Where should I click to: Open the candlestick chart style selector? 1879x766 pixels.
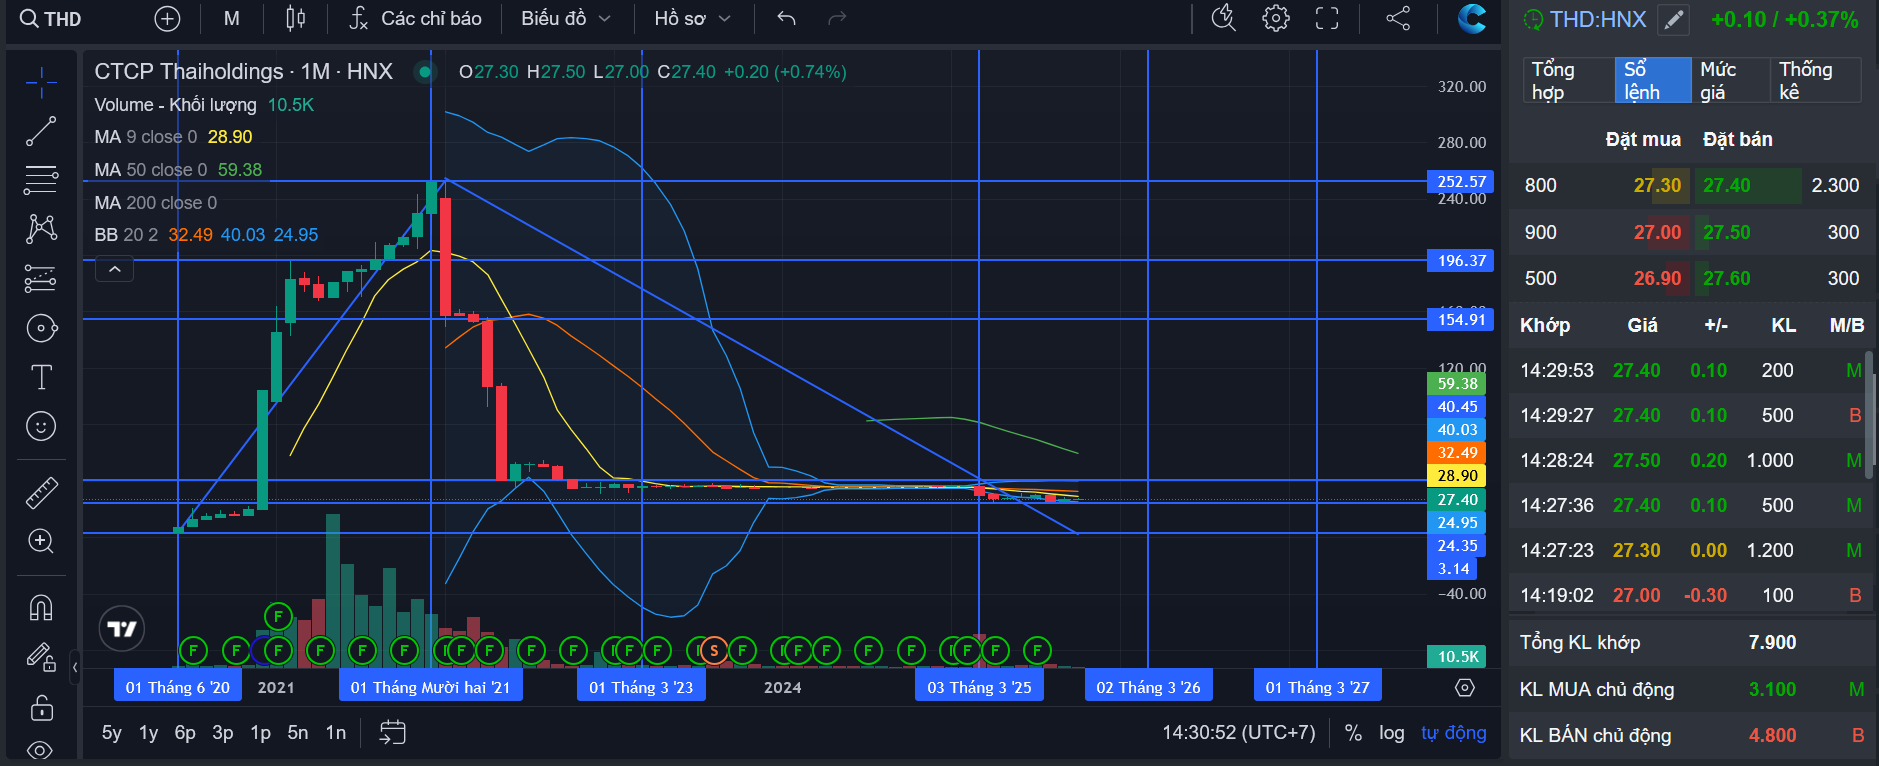click(x=296, y=19)
